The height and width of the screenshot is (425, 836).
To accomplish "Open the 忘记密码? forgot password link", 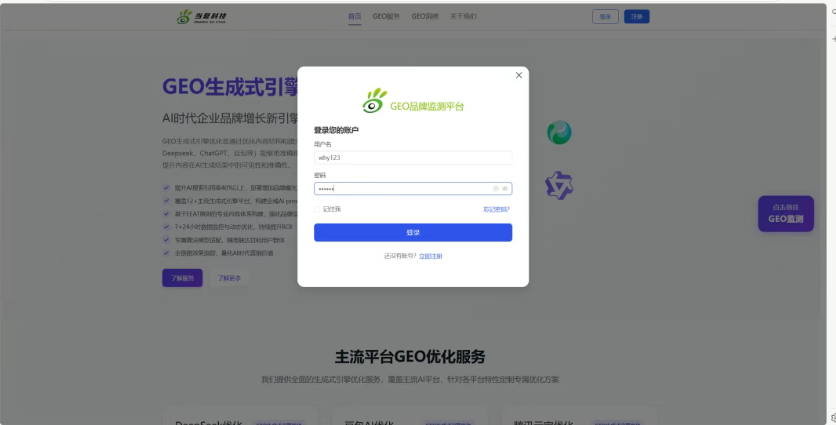I will 496,209.
